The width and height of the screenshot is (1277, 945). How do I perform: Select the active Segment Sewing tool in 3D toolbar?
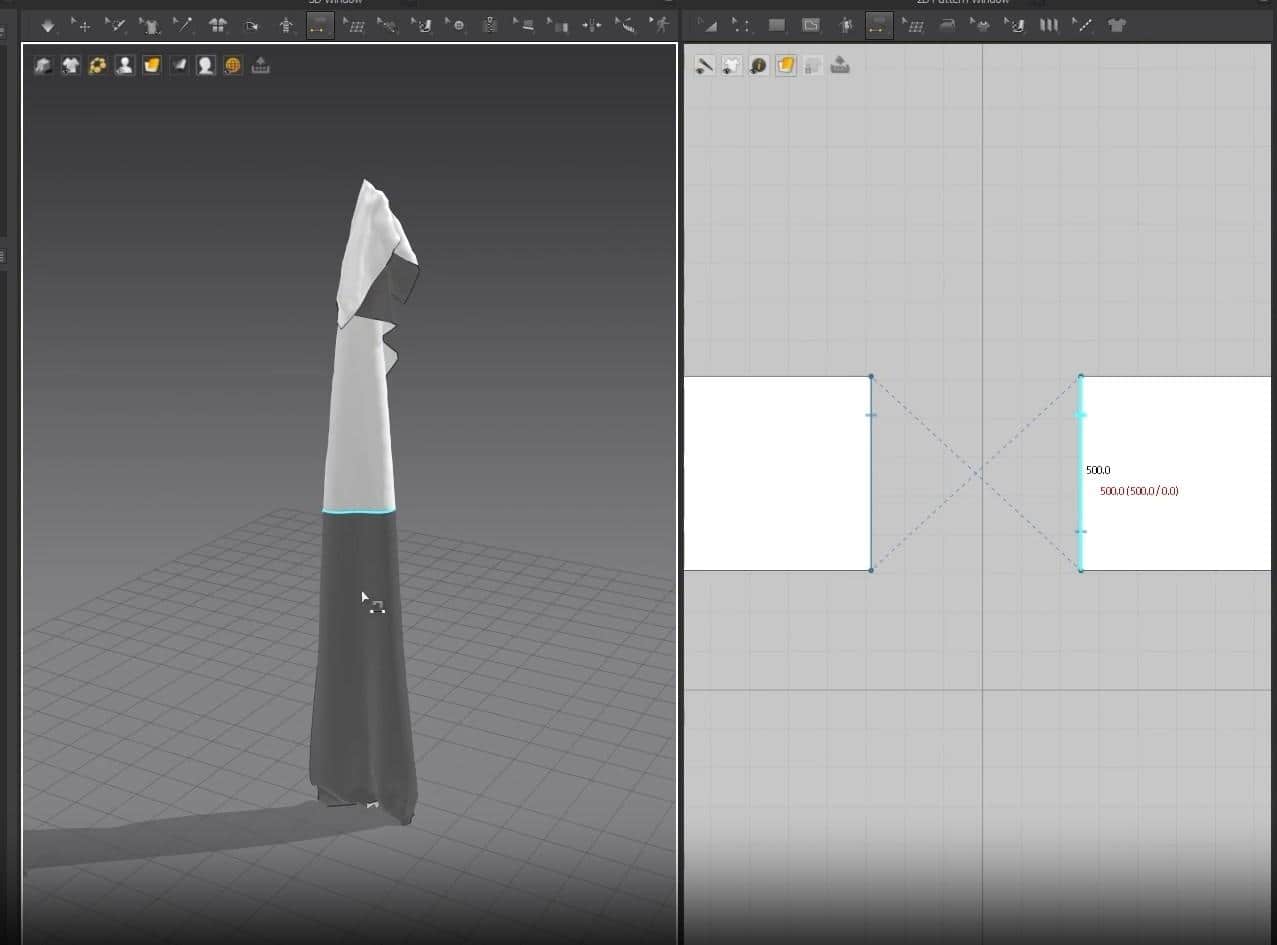pyautogui.click(x=320, y=25)
